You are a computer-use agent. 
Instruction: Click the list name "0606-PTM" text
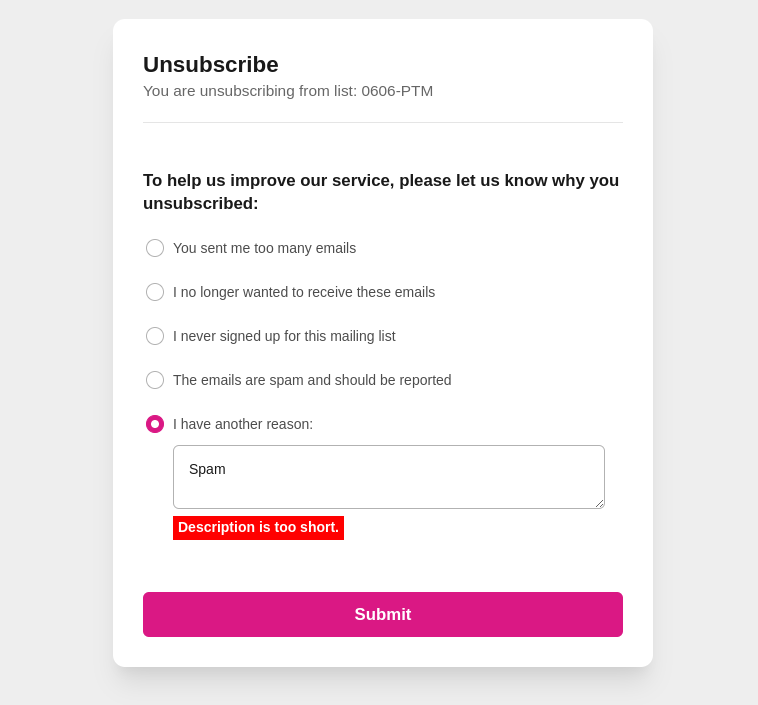click(397, 91)
